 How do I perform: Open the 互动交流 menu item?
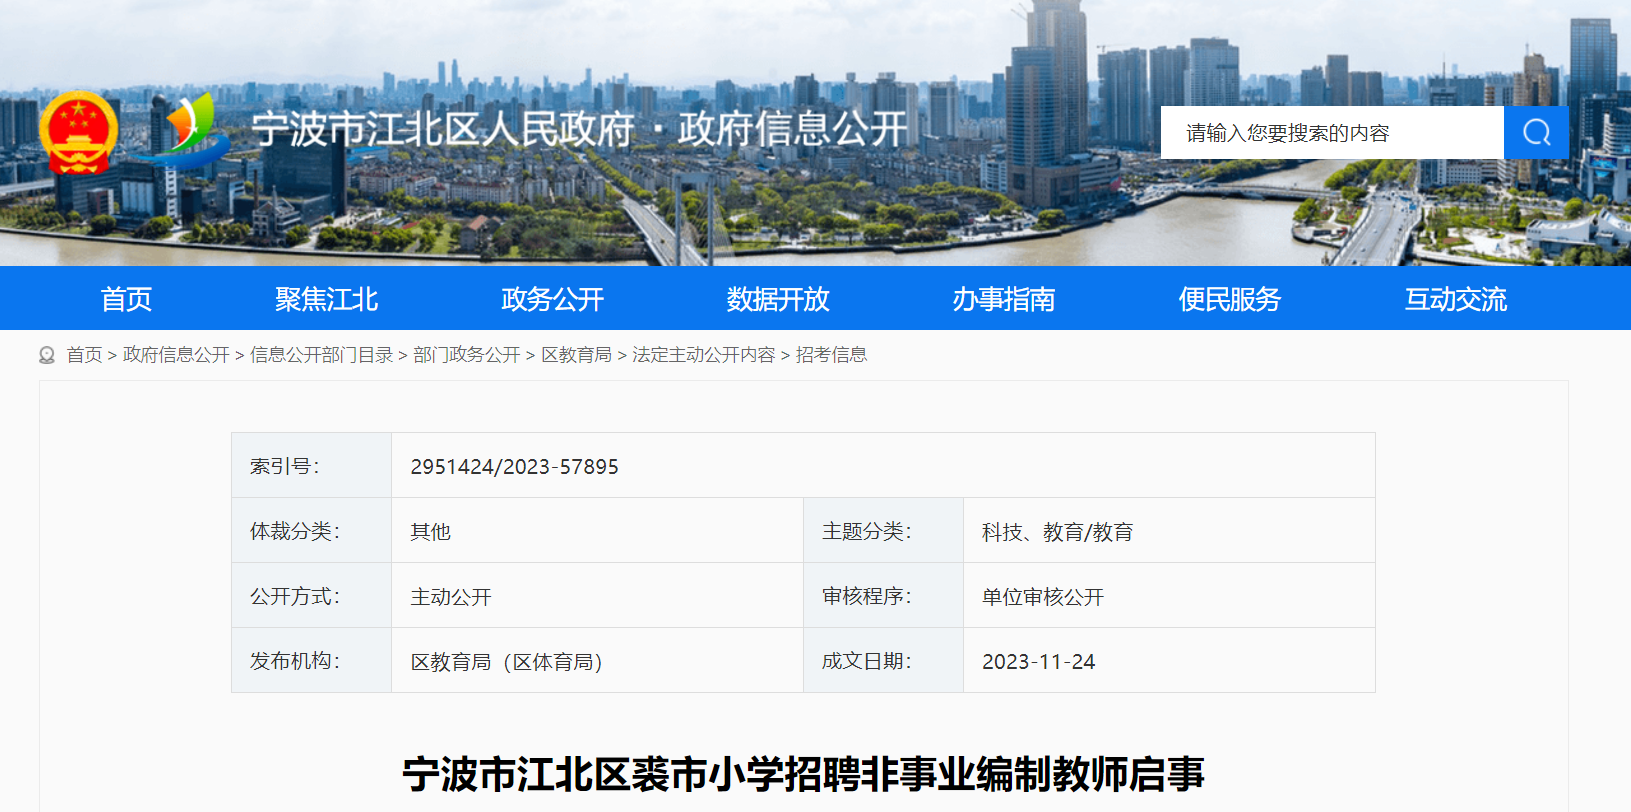pos(1456,299)
